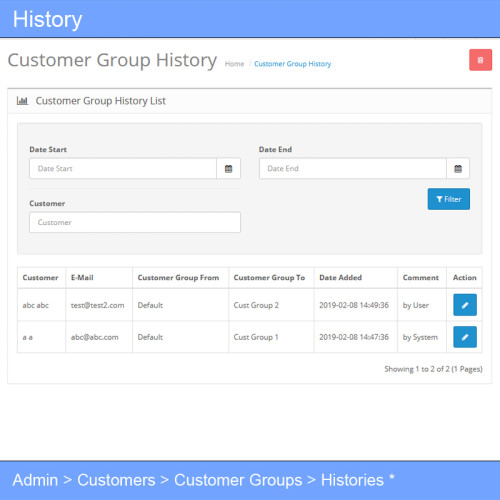The image size is (500, 500).
Task: Select the E-Mail column header
Action: pyautogui.click(x=82, y=278)
